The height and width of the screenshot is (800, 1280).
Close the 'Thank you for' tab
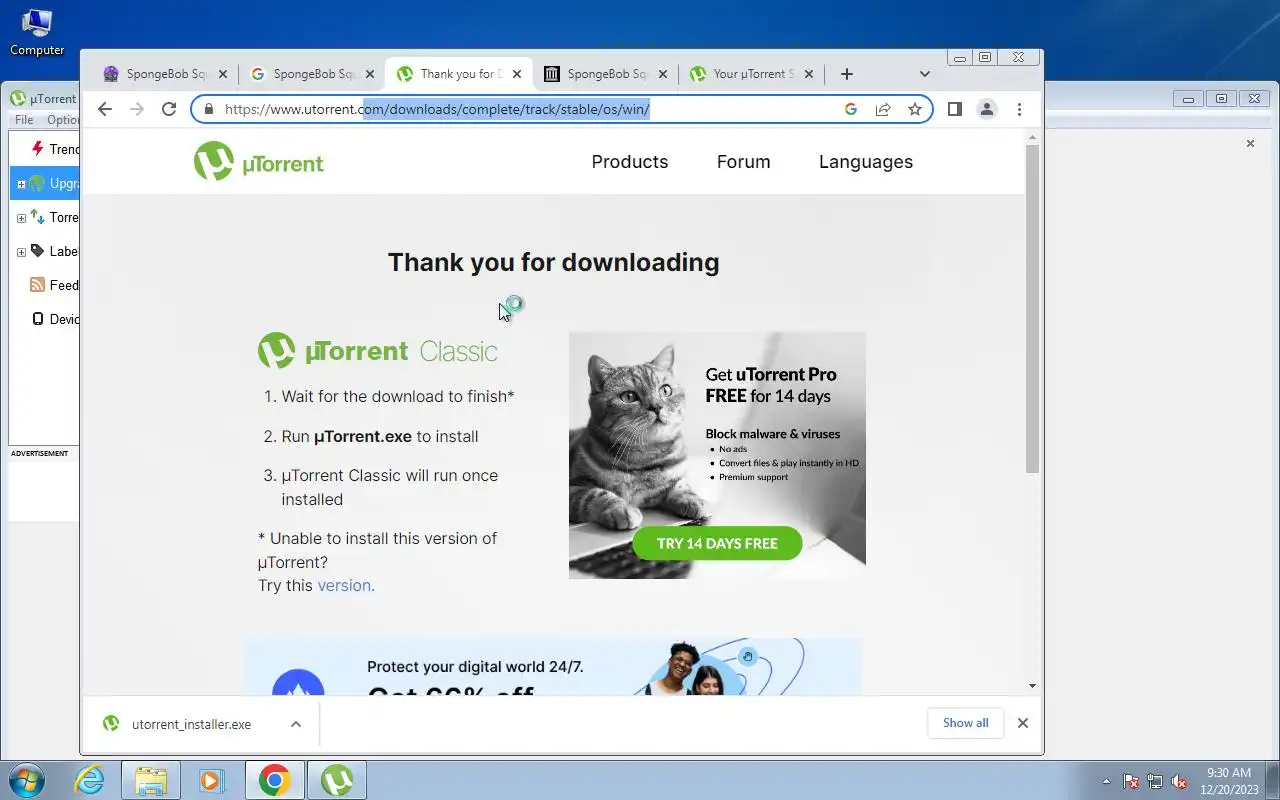click(517, 74)
